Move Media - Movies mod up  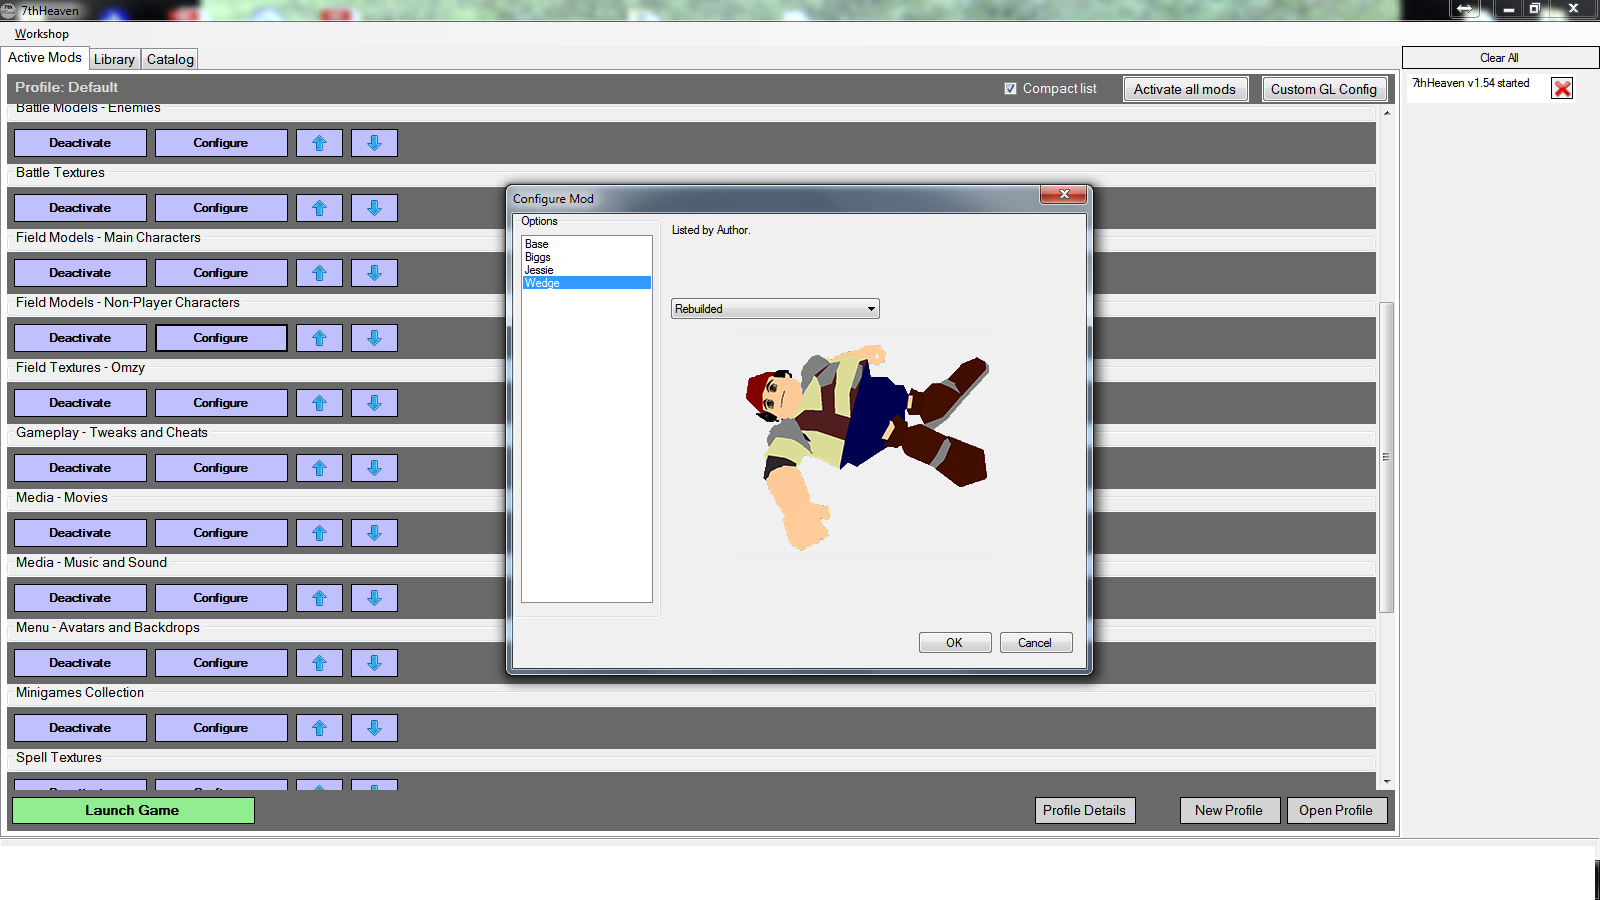320,533
